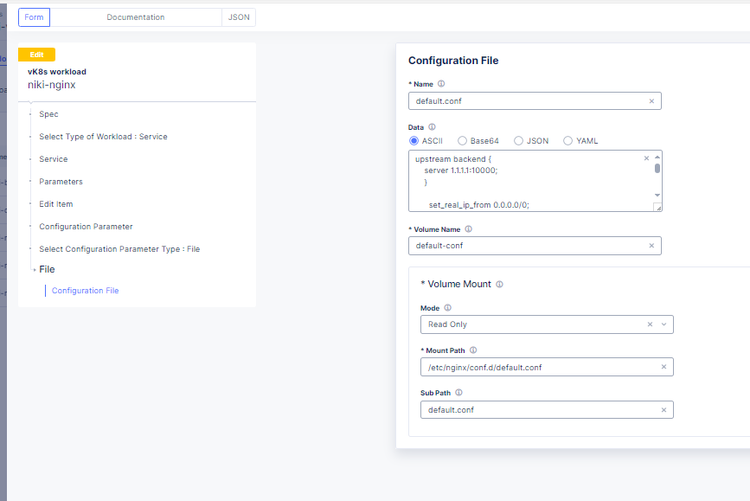
Task: Clear the Sub Path field with X
Action: click(x=664, y=410)
